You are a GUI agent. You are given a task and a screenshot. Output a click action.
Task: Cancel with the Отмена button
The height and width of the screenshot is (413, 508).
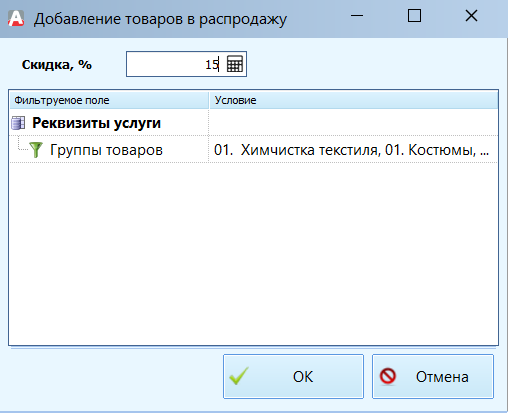click(x=433, y=376)
